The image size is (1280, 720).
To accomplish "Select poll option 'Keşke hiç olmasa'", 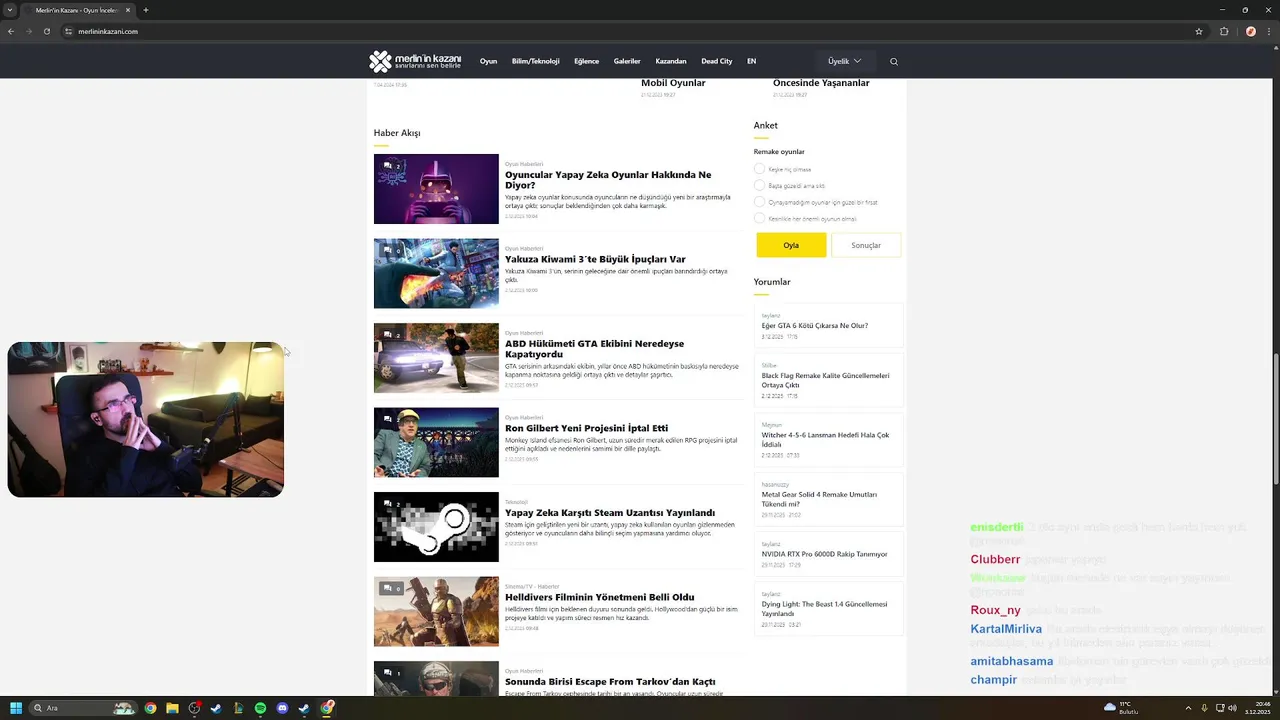I will point(759,169).
